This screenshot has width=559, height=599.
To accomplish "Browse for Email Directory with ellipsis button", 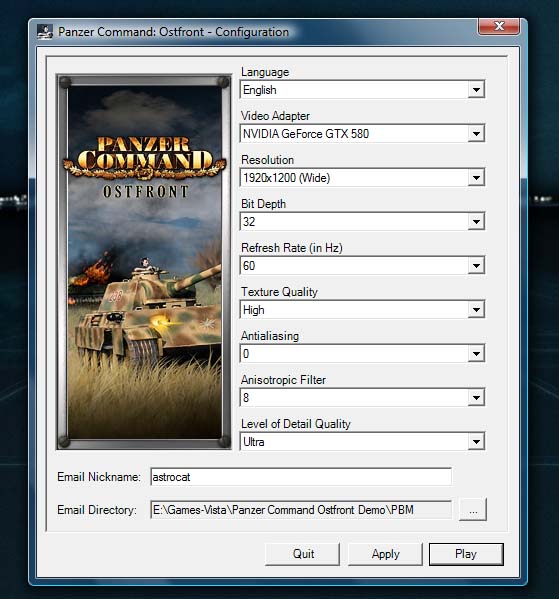I will (473, 510).
